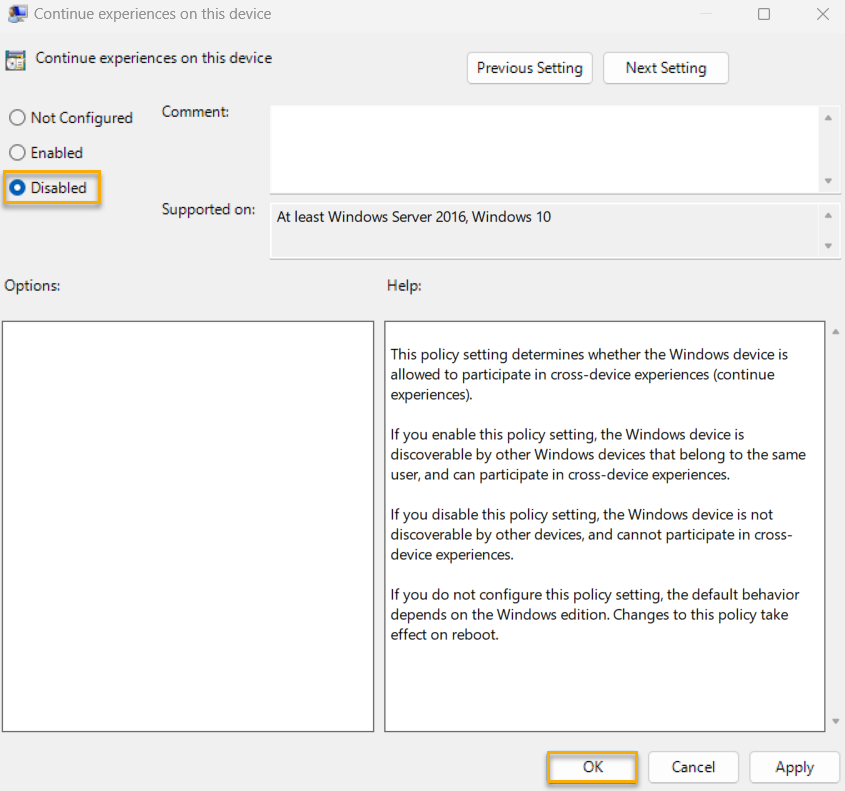
Task: Click the Supported on scroll-up arrow
Action: (x=829, y=214)
